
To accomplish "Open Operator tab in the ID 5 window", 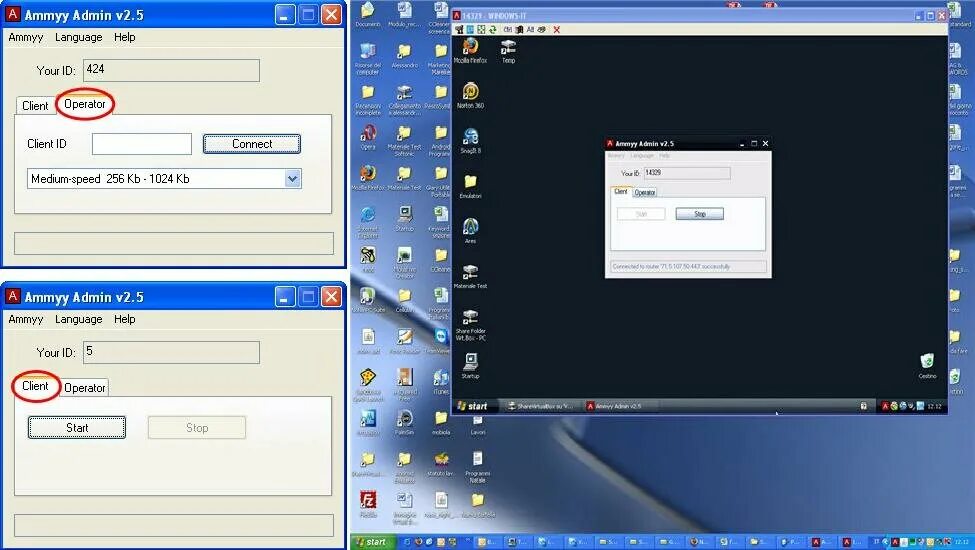I will click(x=85, y=388).
